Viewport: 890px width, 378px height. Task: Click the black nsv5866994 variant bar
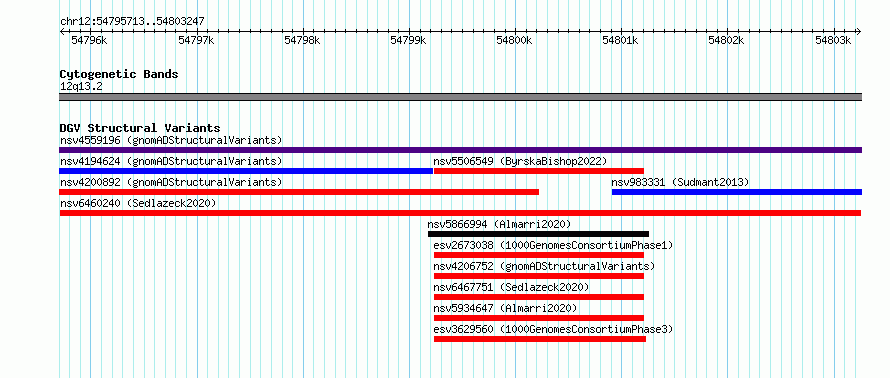pyautogui.click(x=538, y=234)
